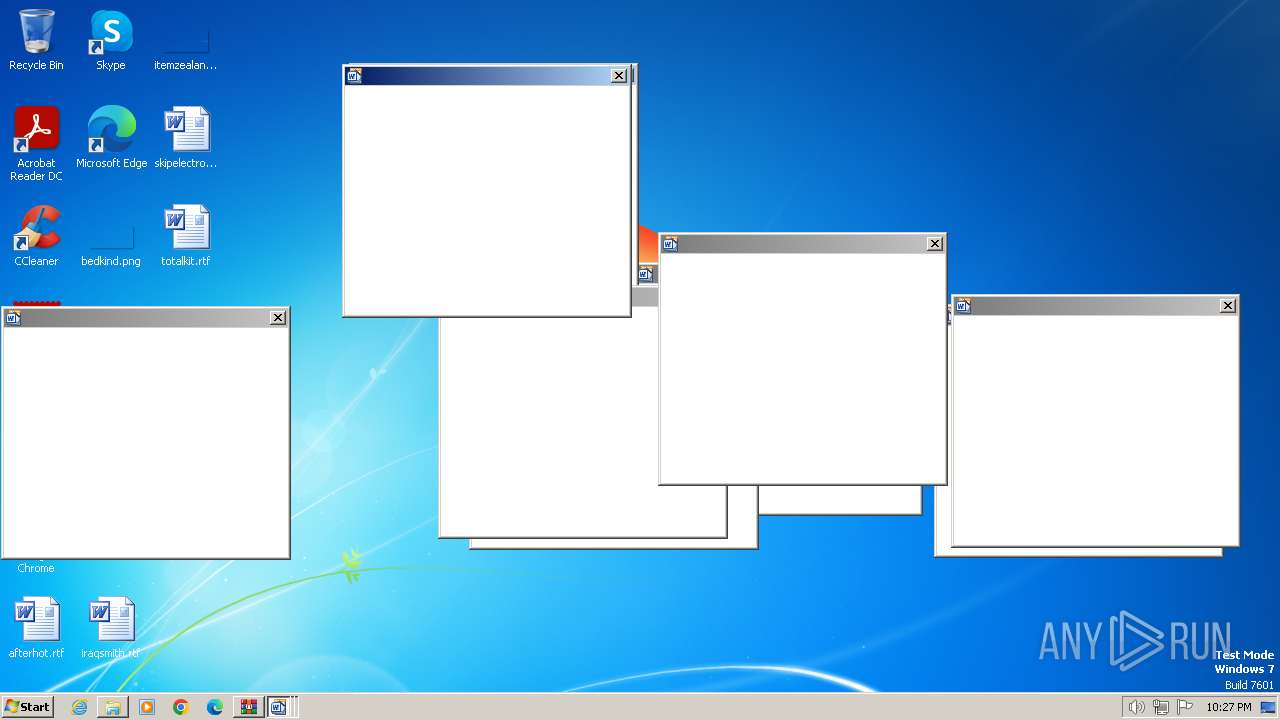
Task: Open the Start menu
Action: tap(27, 707)
